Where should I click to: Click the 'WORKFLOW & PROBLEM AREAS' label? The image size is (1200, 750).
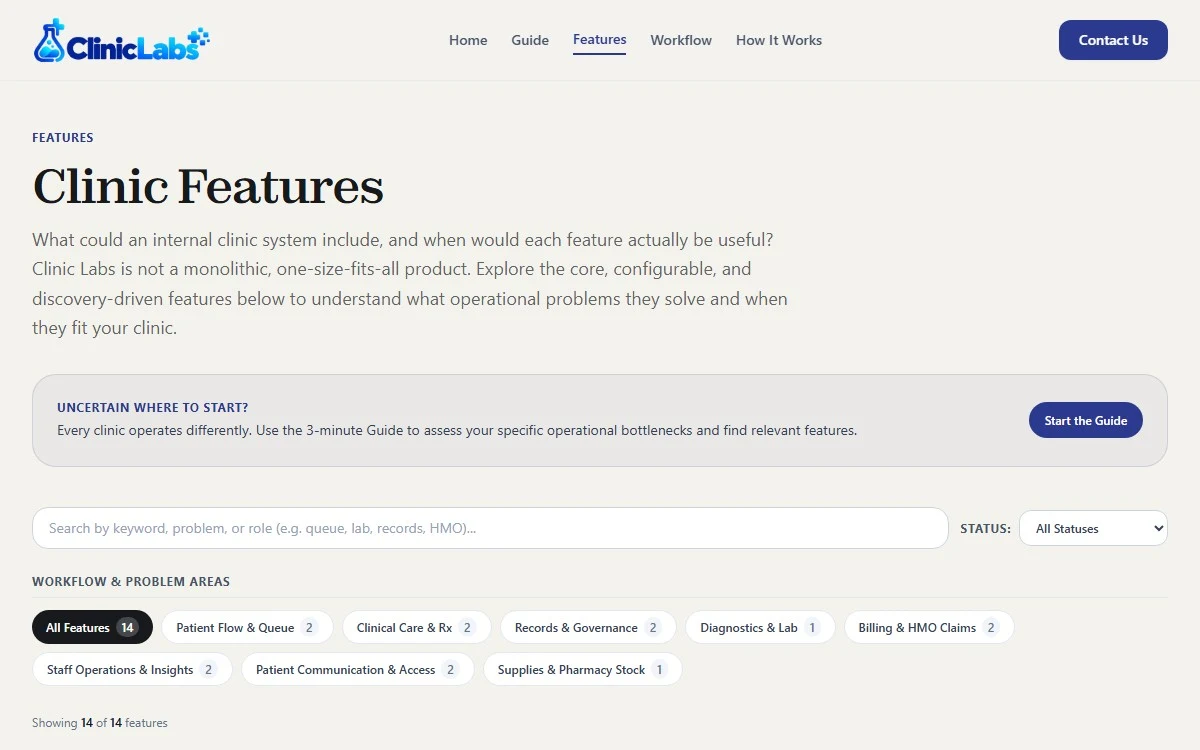tap(131, 581)
